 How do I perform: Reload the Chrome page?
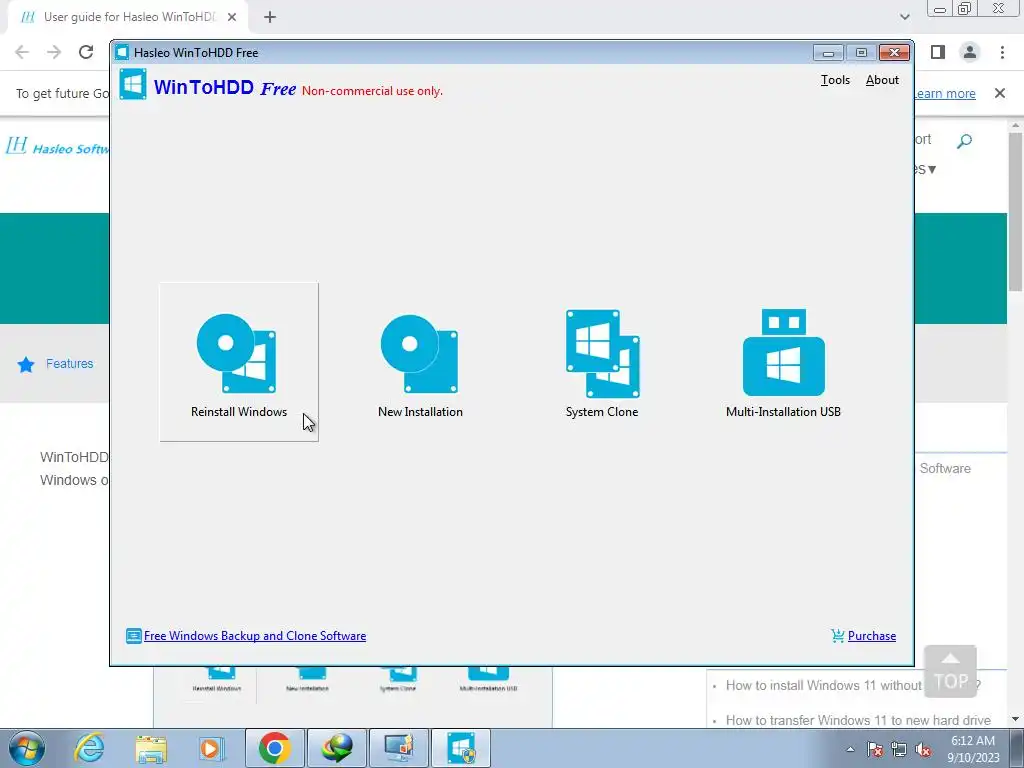coord(86,52)
